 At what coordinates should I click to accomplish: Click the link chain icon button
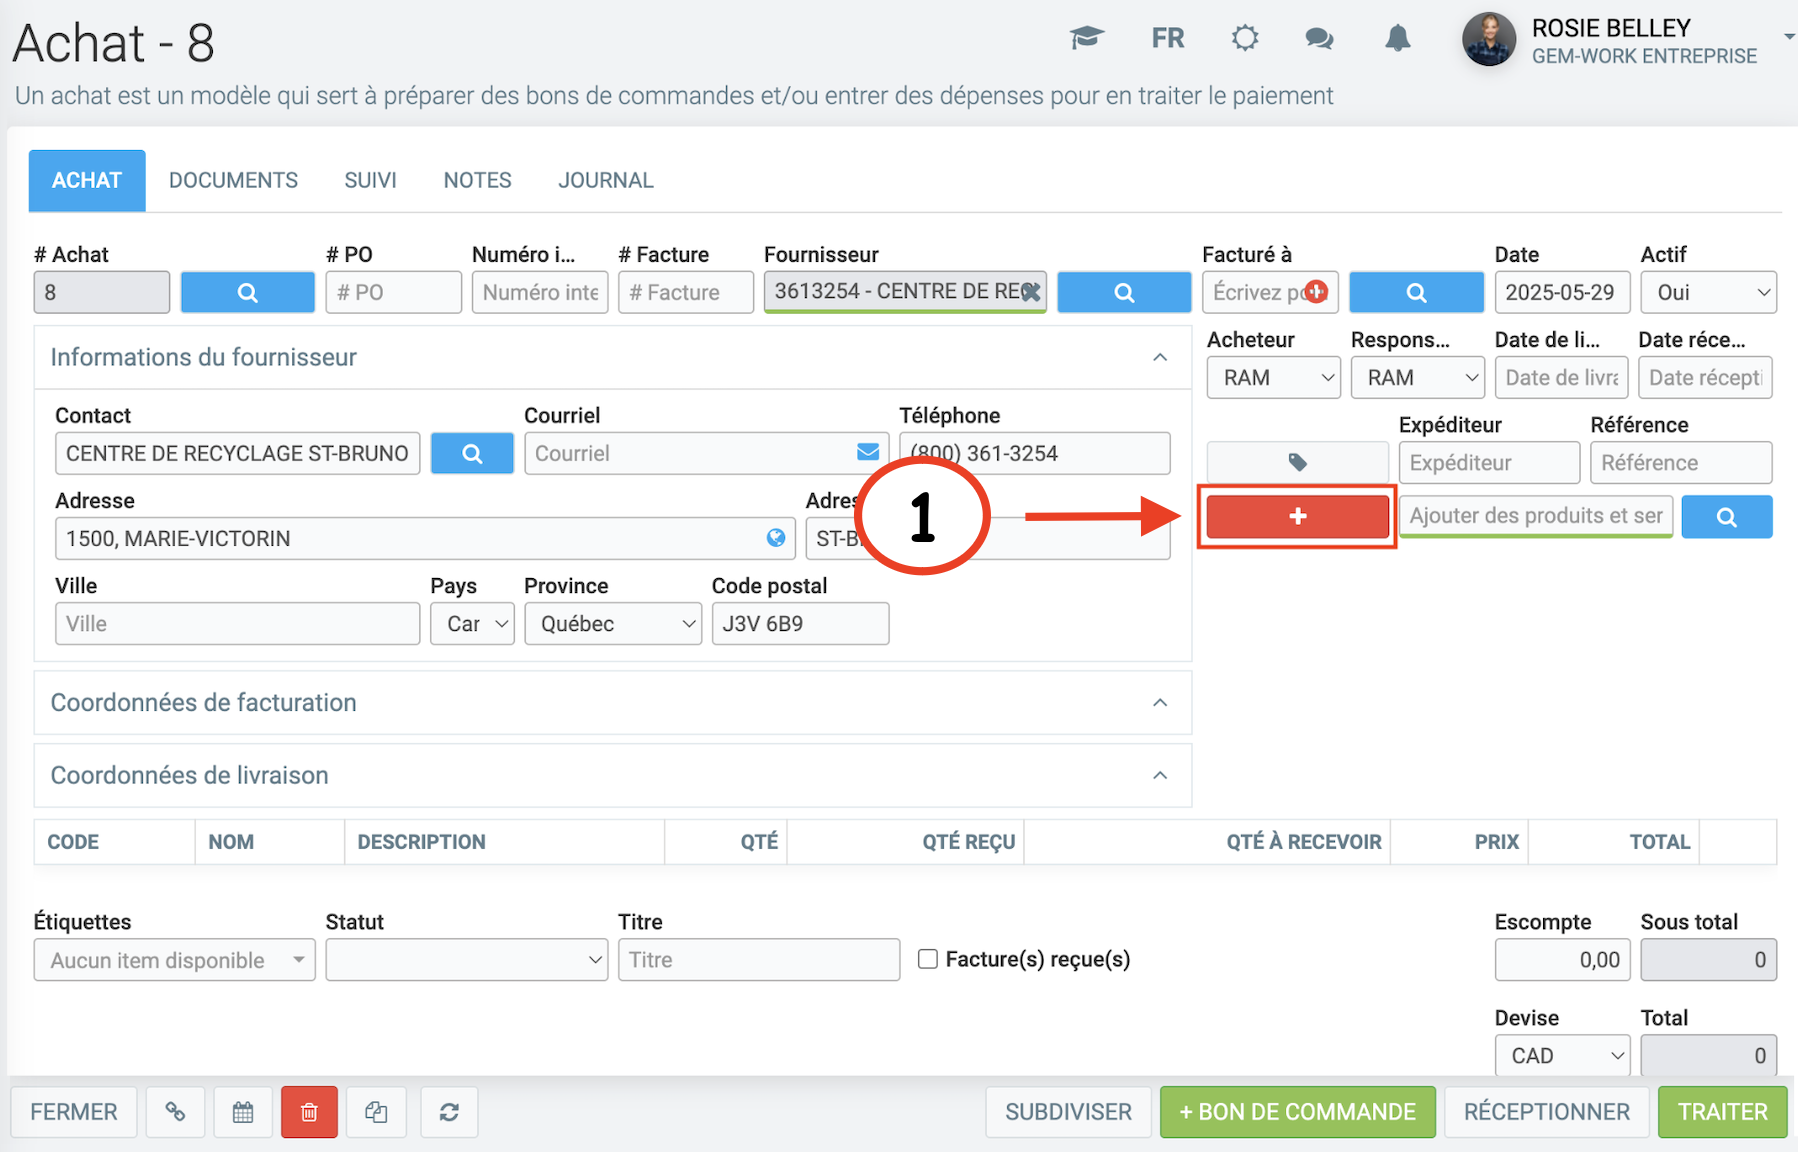pos(175,1112)
